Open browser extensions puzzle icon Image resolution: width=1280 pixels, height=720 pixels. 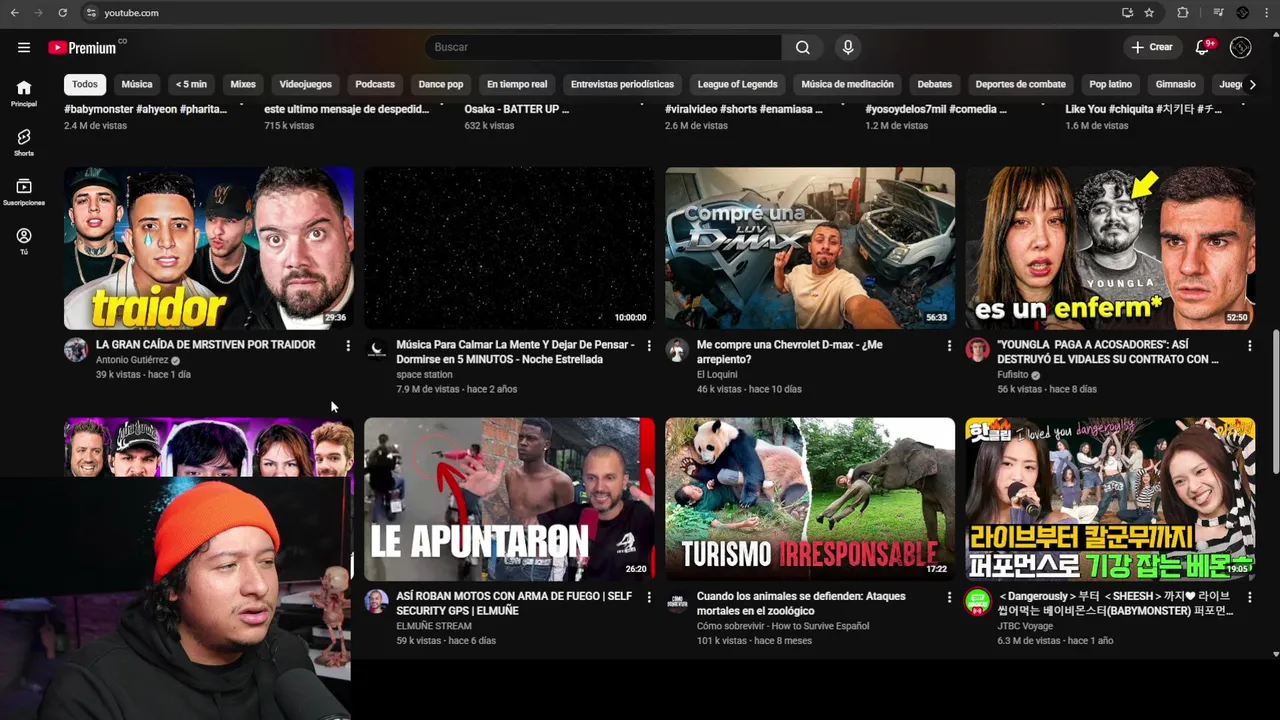1183,13
